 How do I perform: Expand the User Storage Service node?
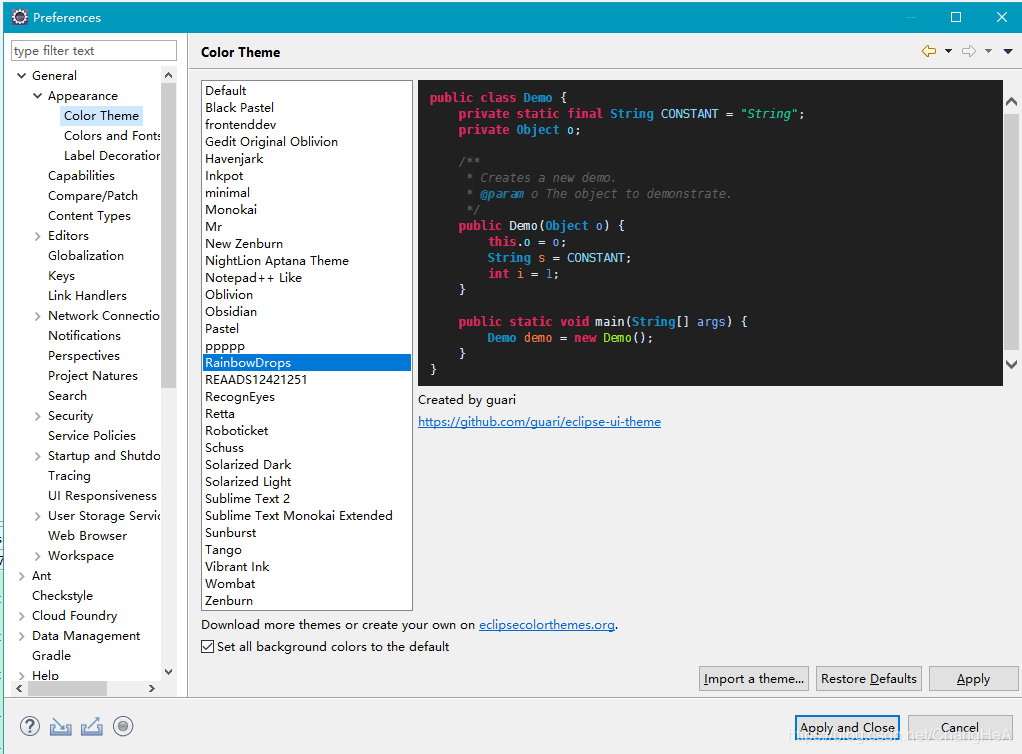point(37,516)
